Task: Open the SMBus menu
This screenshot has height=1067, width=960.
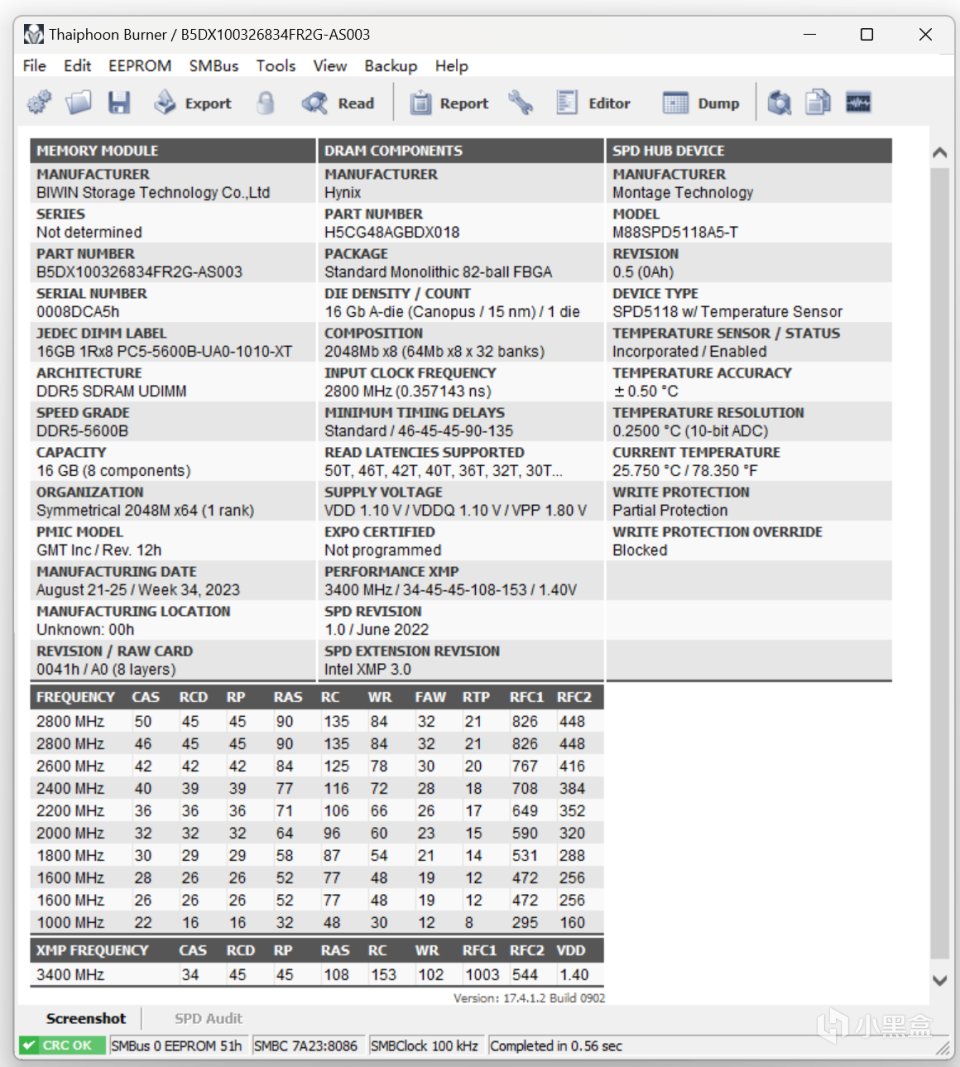Action: [x=214, y=66]
